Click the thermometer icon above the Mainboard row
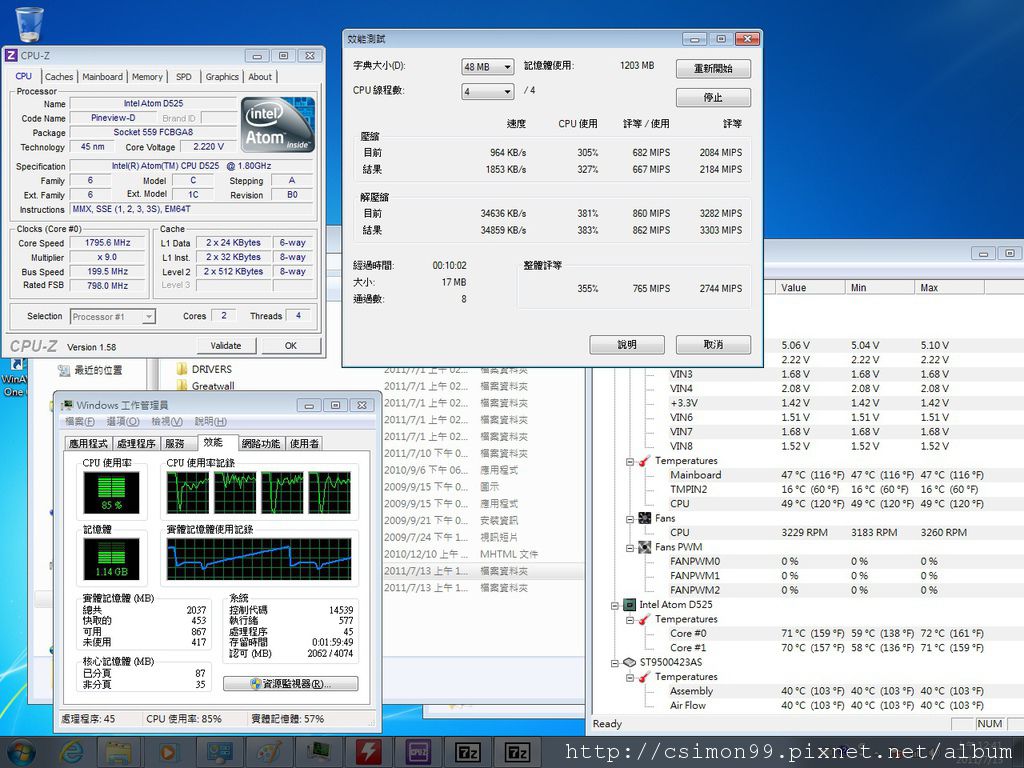Viewport: 1024px width, 768px height. coord(644,461)
